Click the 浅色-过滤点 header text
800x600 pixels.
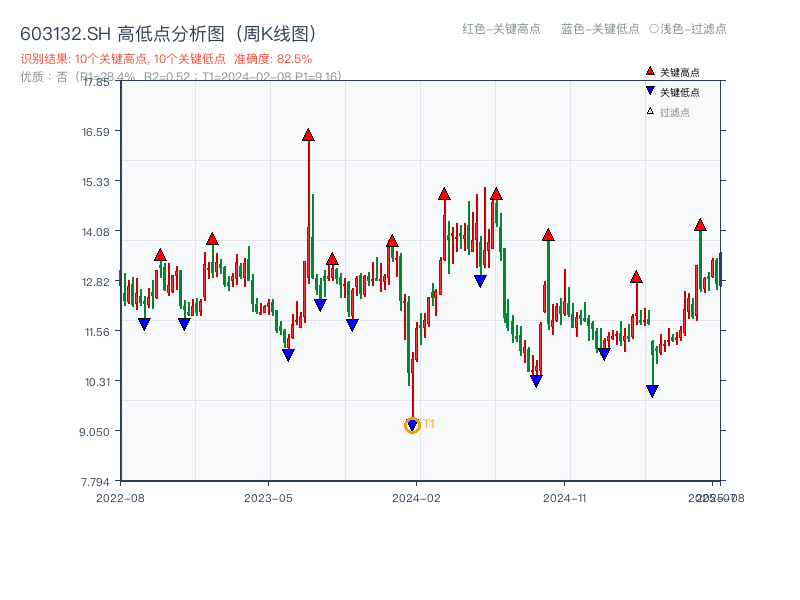pos(693,29)
